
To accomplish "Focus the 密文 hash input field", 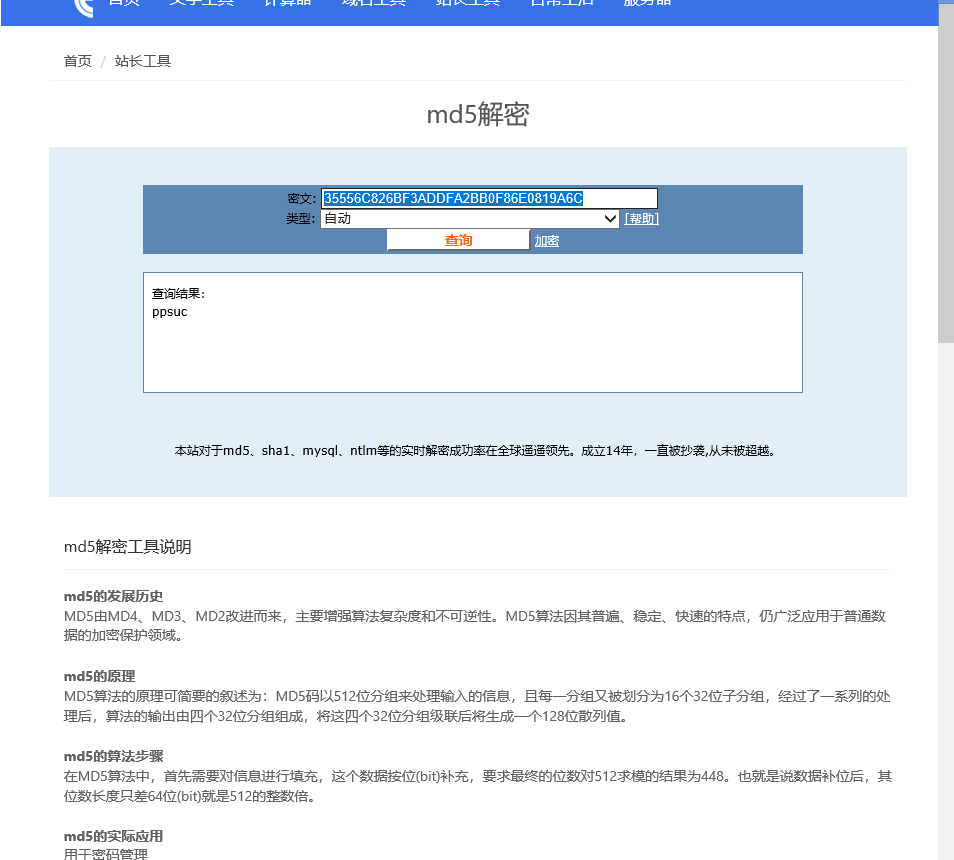I will [489, 198].
